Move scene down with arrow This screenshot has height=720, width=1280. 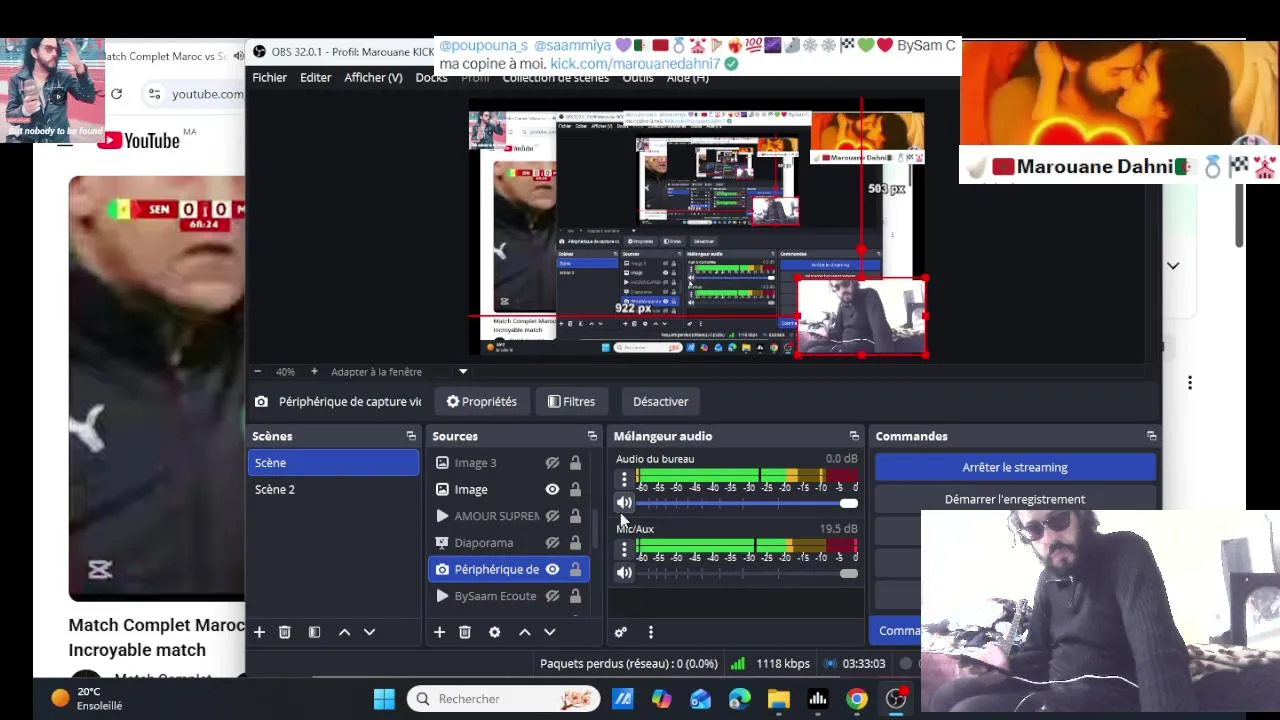(x=369, y=632)
